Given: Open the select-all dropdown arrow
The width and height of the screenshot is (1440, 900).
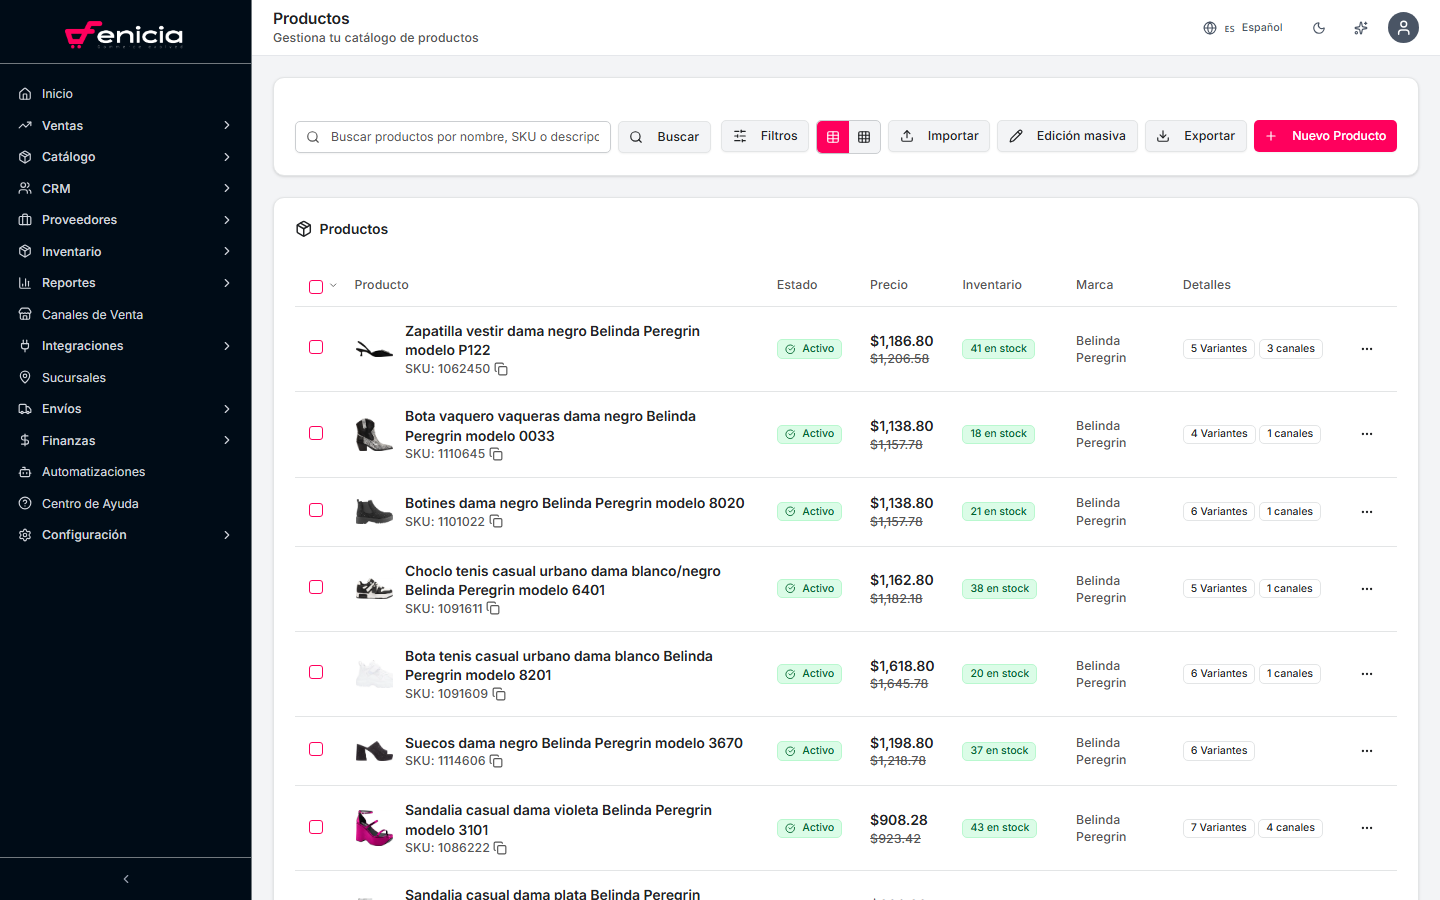Looking at the screenshot, I should (331, 286).
